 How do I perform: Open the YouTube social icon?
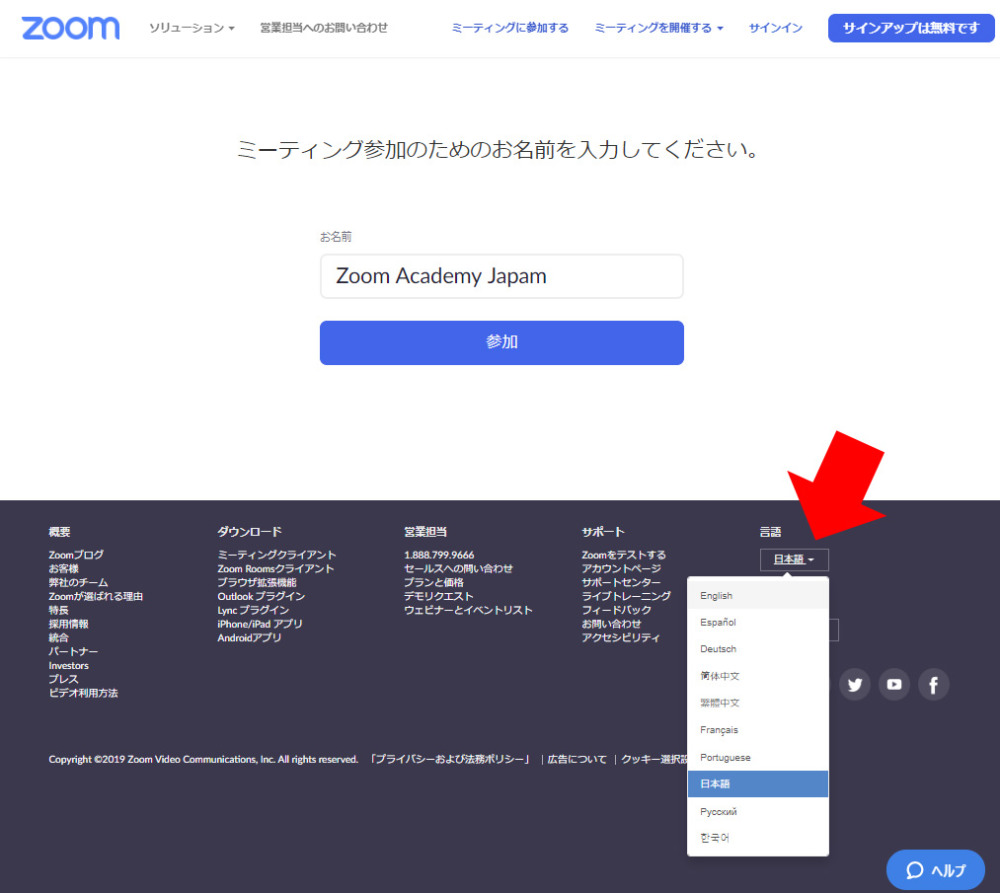tap(894, 685)
